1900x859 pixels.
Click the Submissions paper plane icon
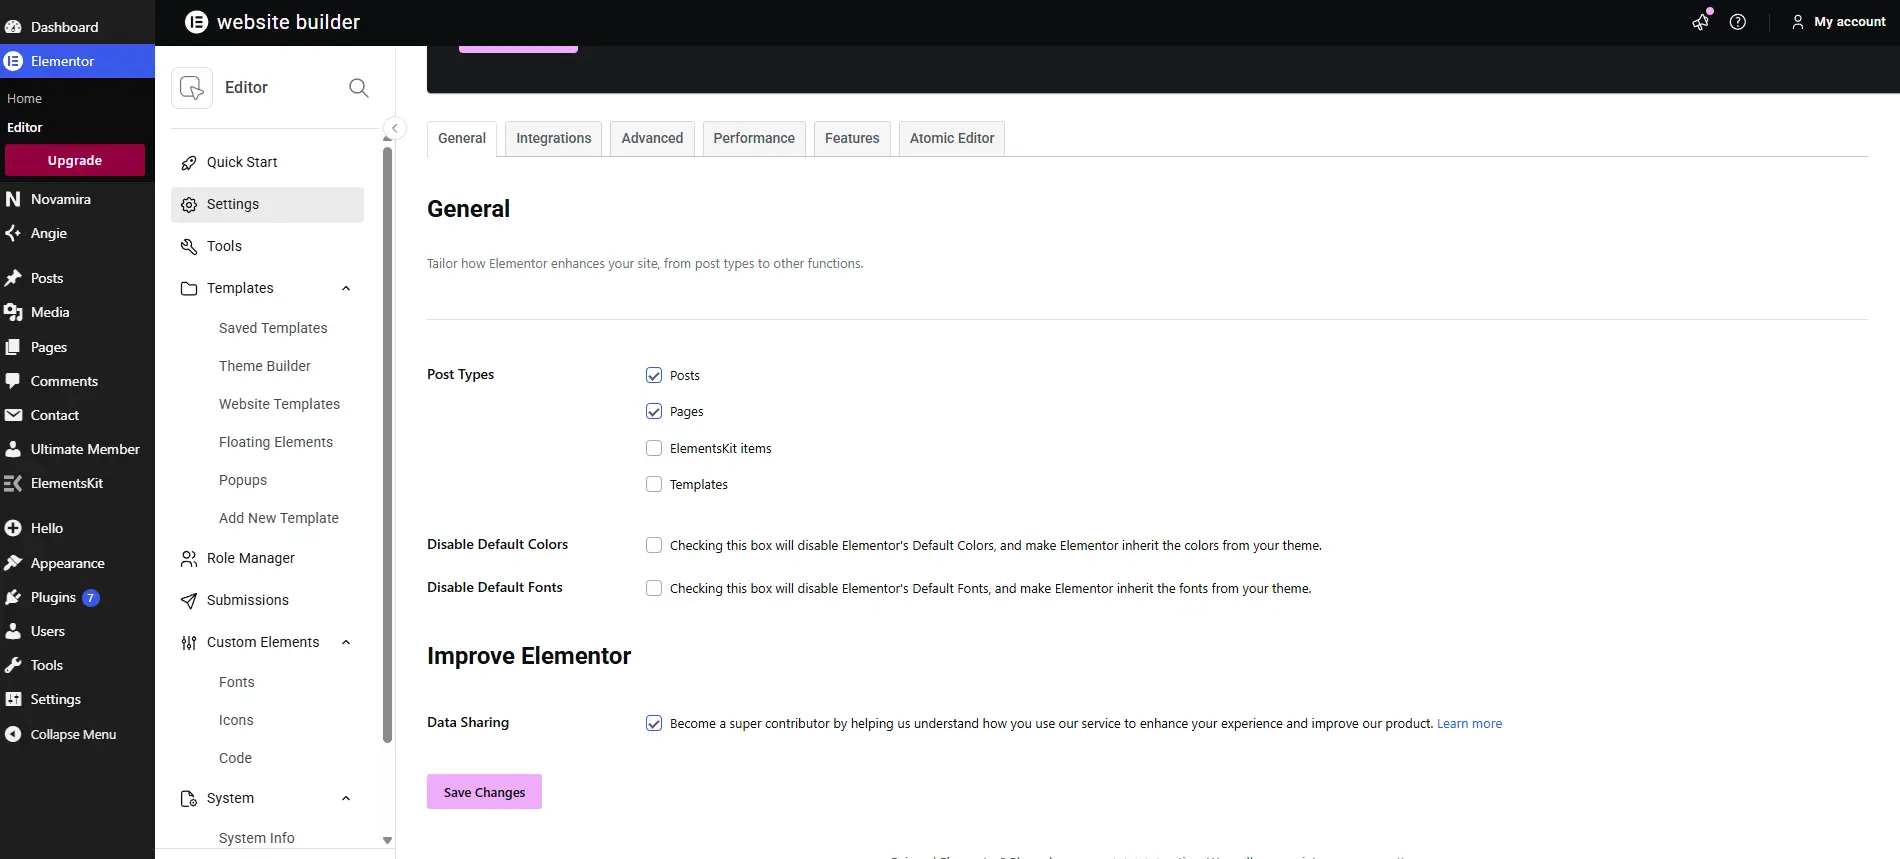189,600
